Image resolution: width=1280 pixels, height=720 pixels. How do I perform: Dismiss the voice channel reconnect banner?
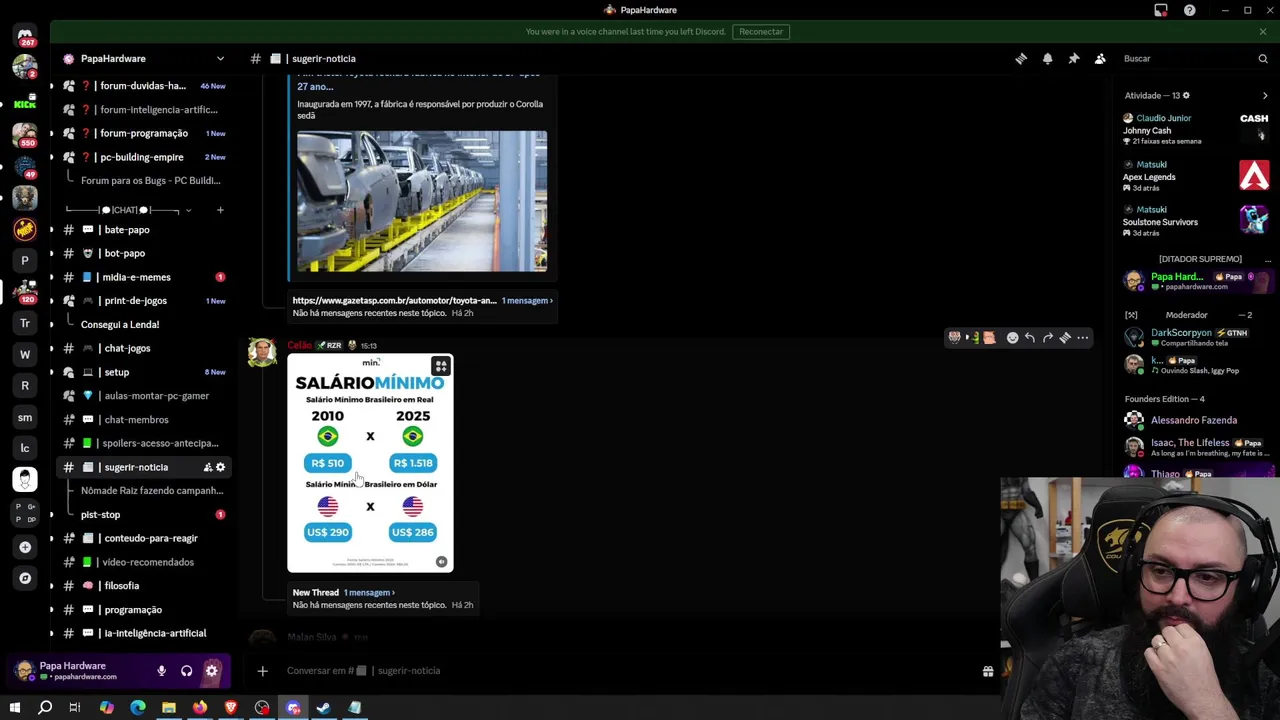point(1263,32)
